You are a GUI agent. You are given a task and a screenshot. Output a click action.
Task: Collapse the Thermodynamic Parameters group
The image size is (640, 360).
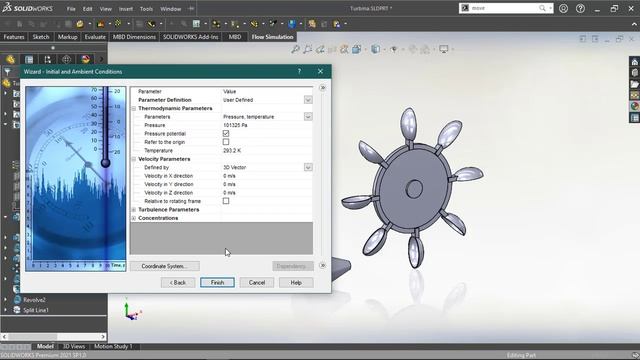click(134, 109)
